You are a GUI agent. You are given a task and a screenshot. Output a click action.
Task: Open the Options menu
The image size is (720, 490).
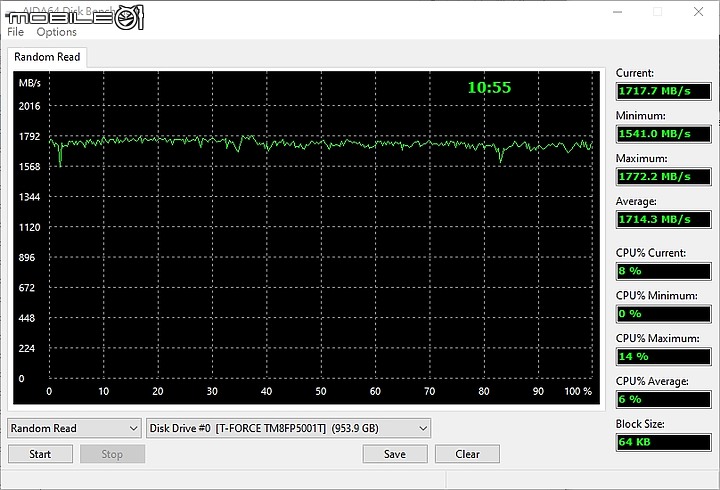point(56,32)
